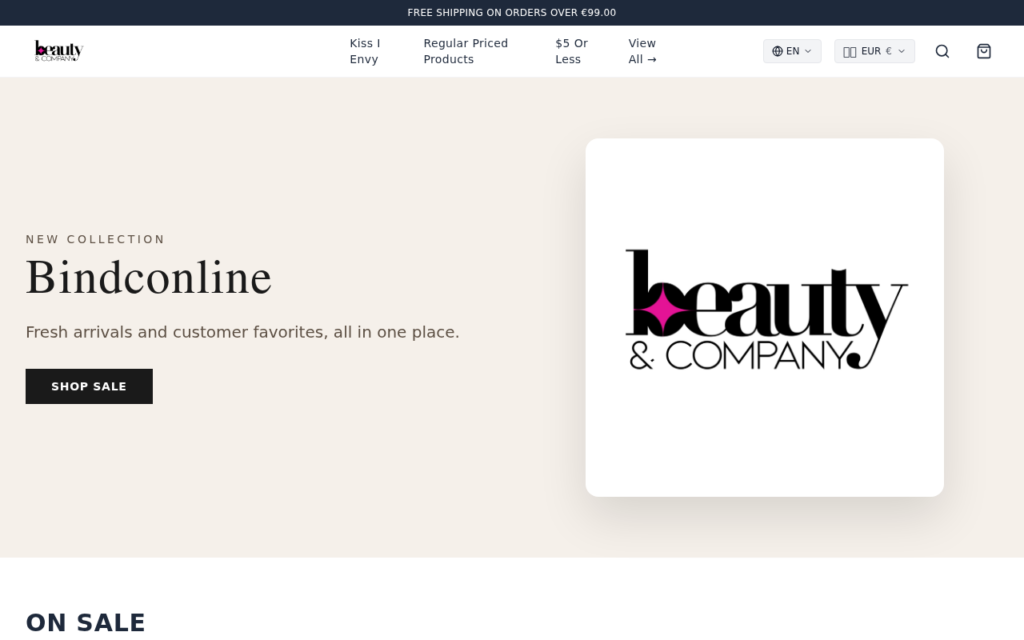This screenshot has width=1024, height=640.
Task: Click the large Beauty & Company hero image
Action: point(765,317)
